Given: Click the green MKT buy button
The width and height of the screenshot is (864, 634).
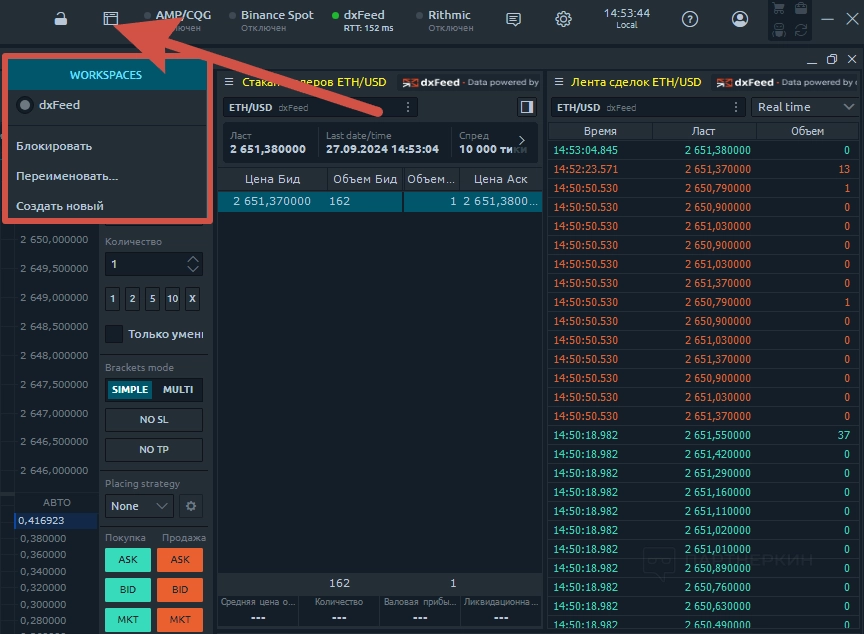Looking at the screenshot, I should click(x=128, y=620).
